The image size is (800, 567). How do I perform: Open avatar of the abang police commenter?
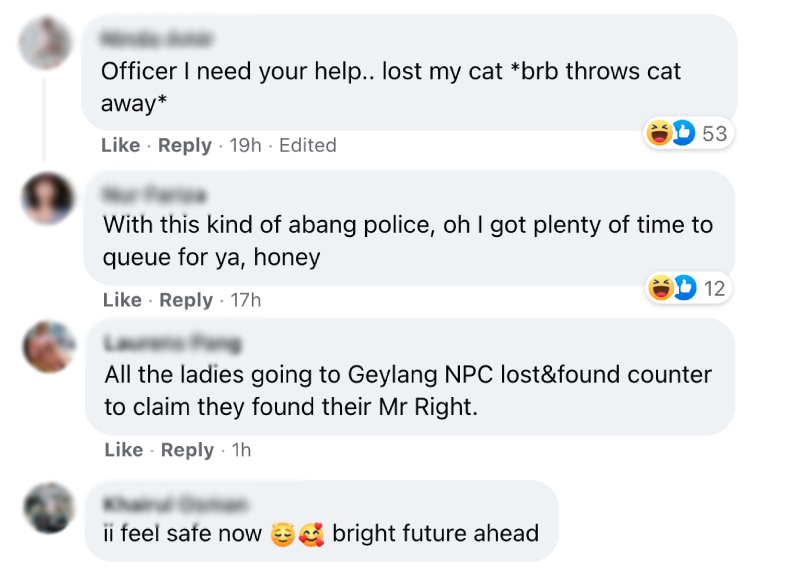[47, 198]
